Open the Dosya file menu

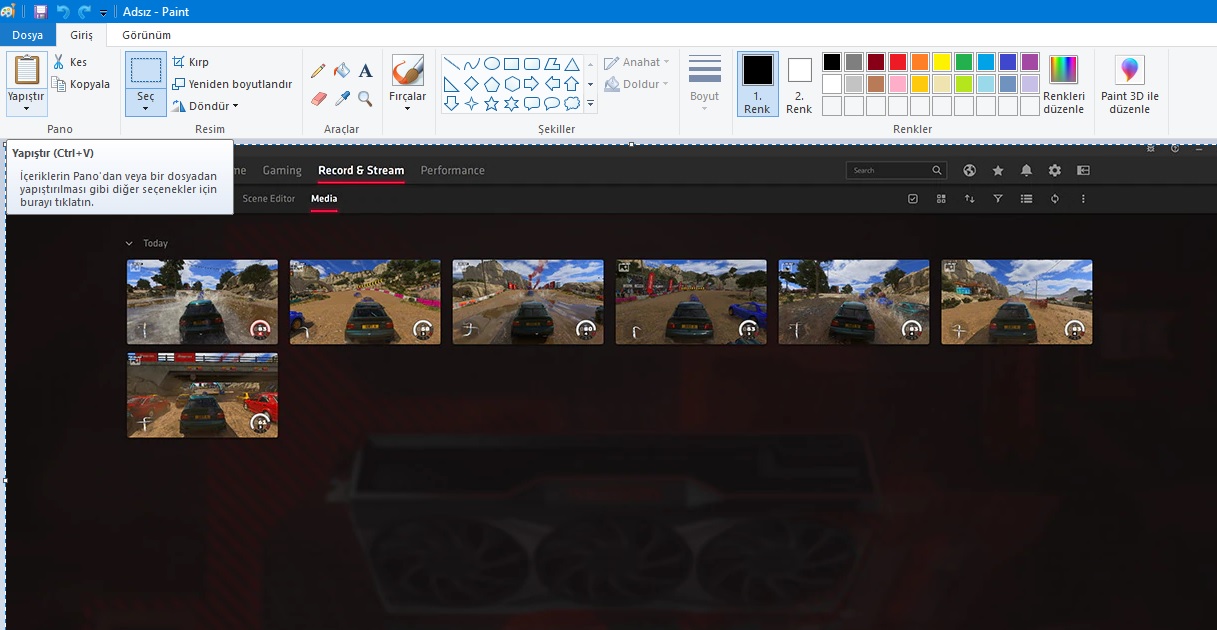28,35
